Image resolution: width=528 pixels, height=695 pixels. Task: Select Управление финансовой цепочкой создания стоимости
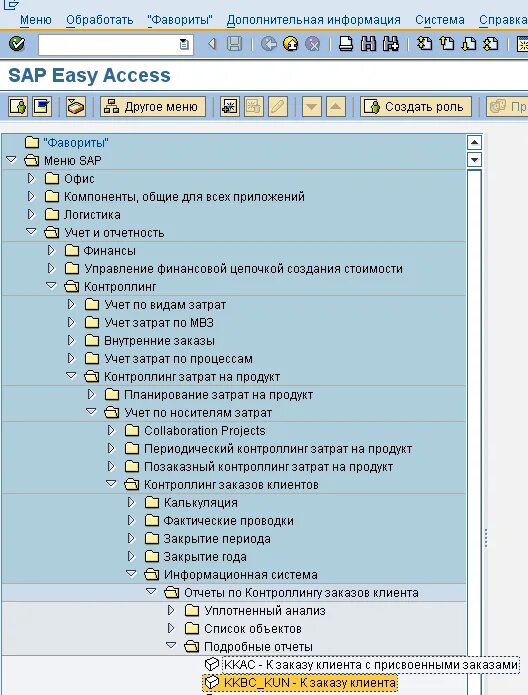pyautogui.click(x=243, y=269)
